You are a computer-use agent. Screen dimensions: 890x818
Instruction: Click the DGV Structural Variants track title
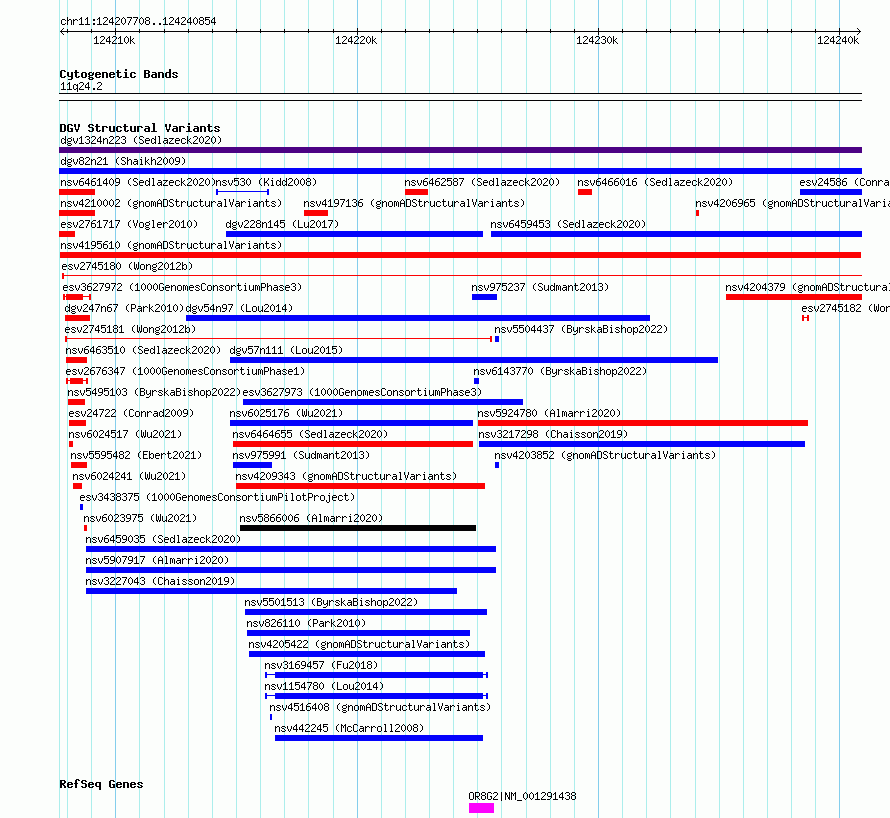[140, 128]
